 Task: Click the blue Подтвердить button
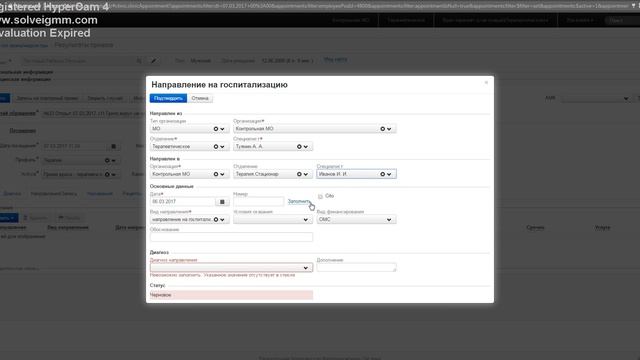pyautogui.click(x=168, y=98)
